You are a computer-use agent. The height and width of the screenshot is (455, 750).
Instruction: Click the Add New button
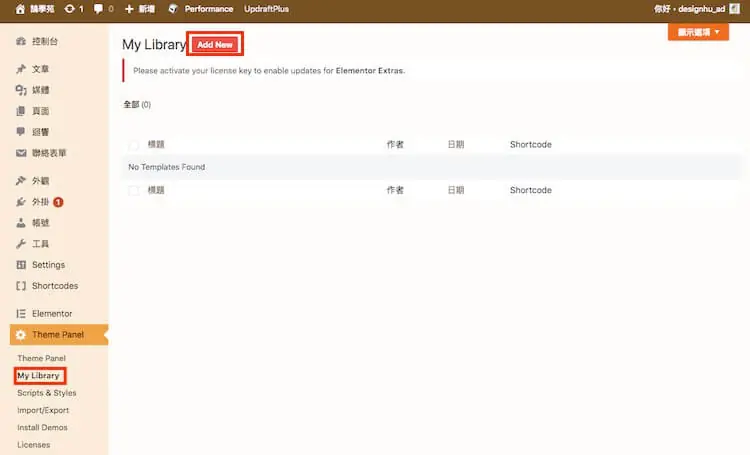pos(215,44)
